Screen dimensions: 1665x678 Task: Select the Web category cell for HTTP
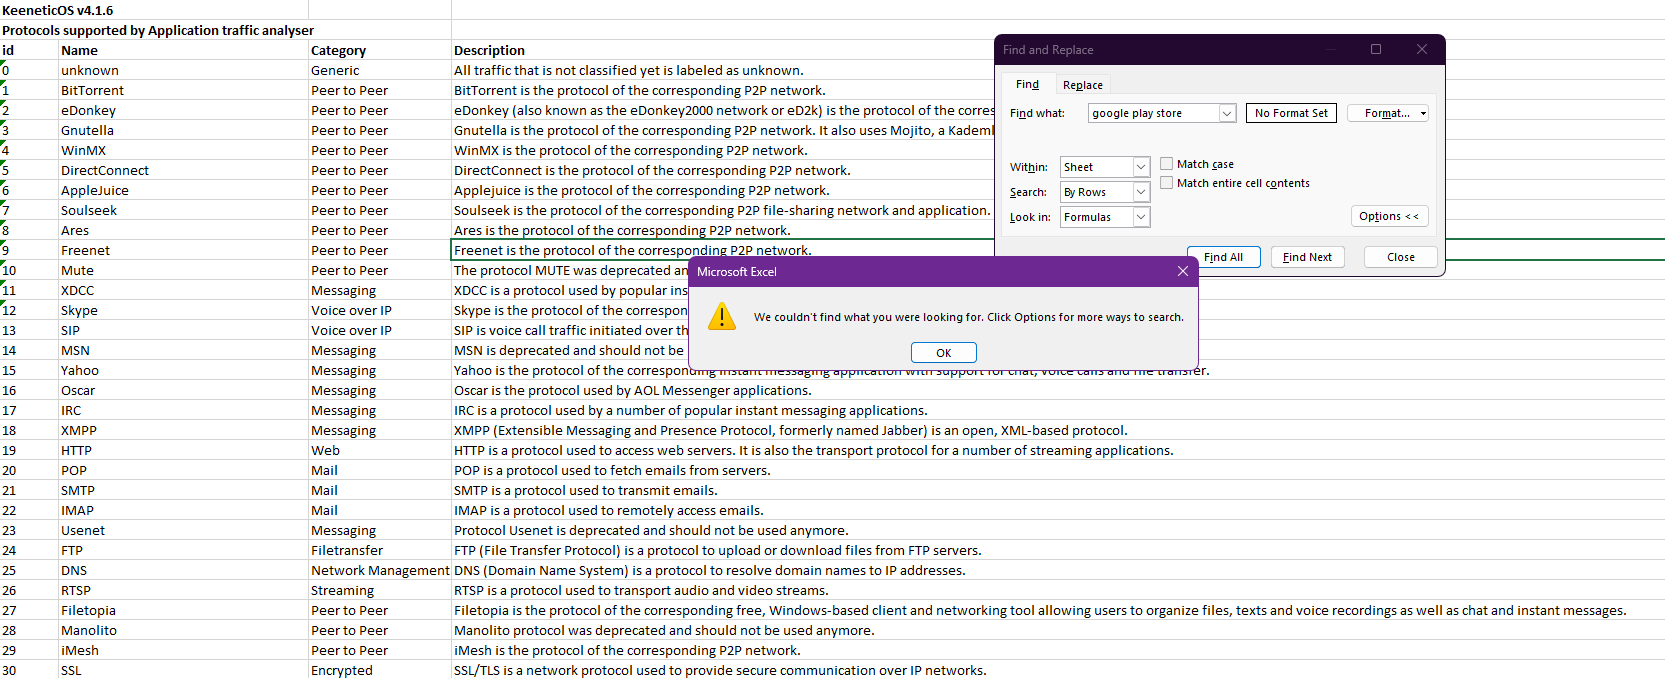click(x=380, y=450)
